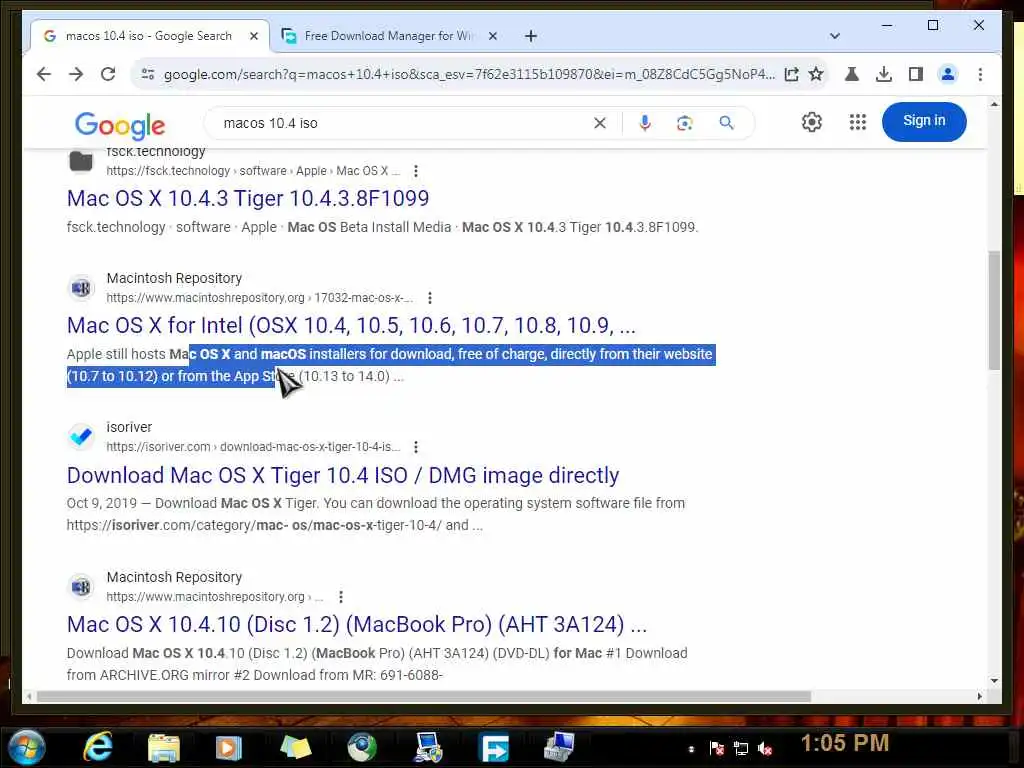Go to Google home via logo
1024x768 pixels.
point(120,125)
